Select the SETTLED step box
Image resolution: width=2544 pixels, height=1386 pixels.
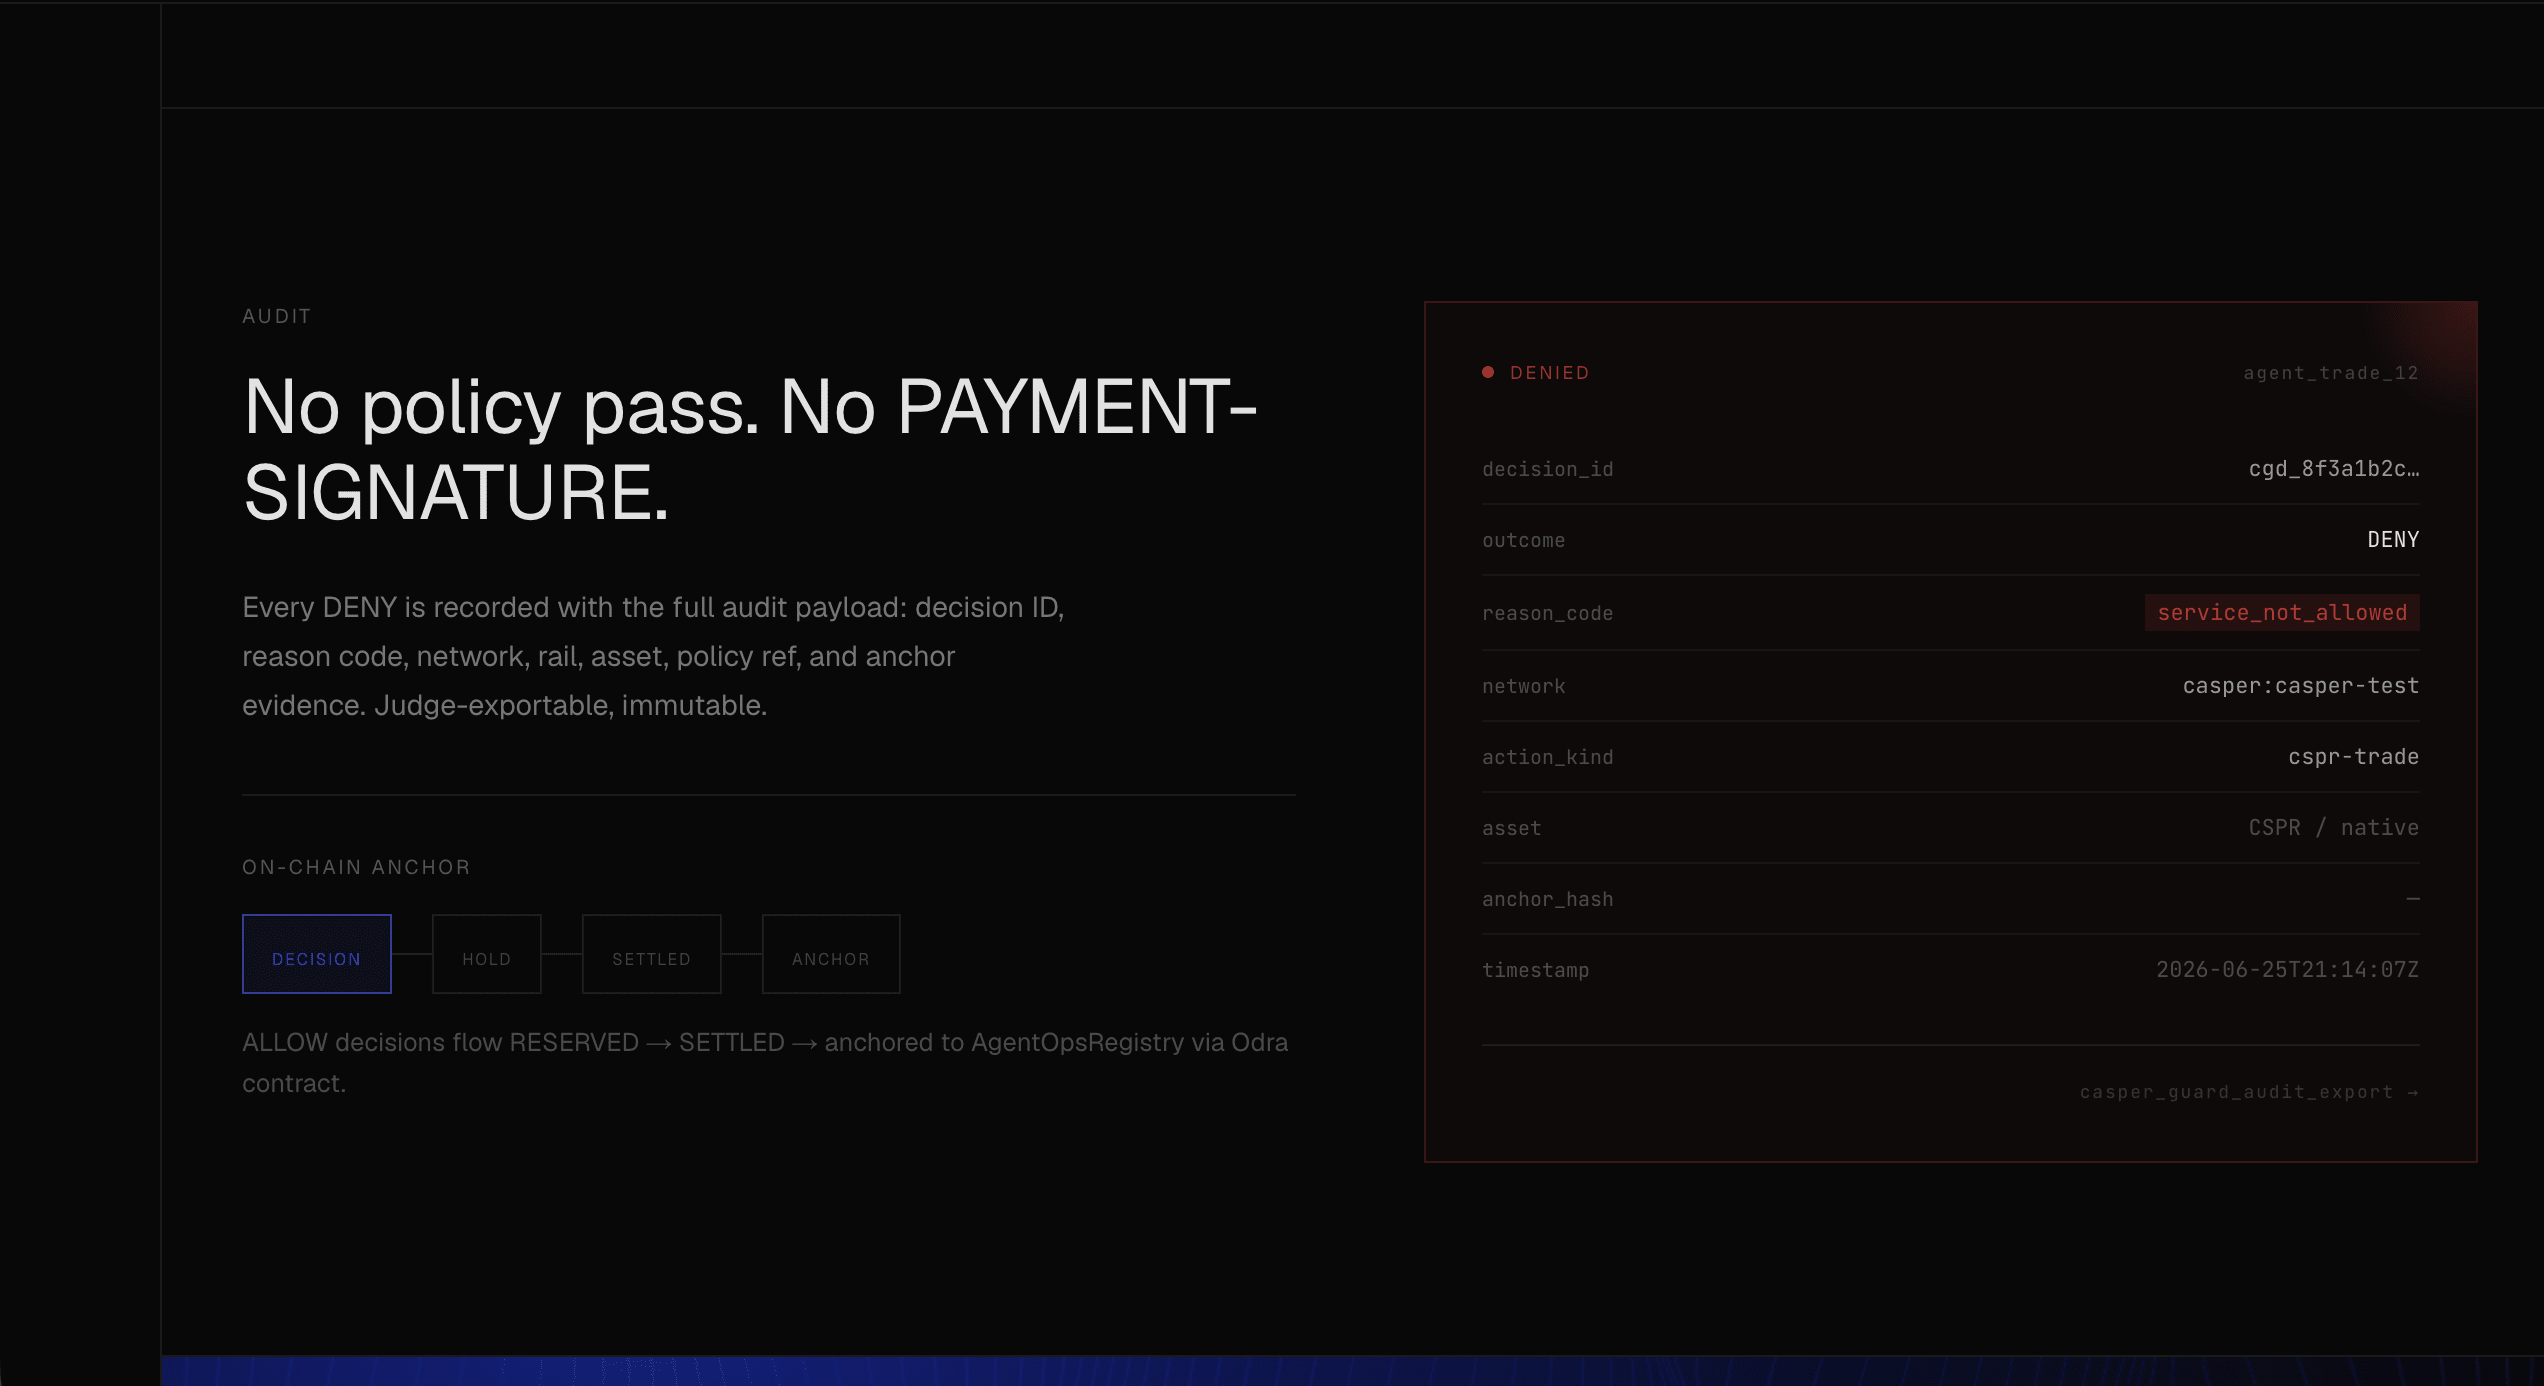(x=651, y=954)
